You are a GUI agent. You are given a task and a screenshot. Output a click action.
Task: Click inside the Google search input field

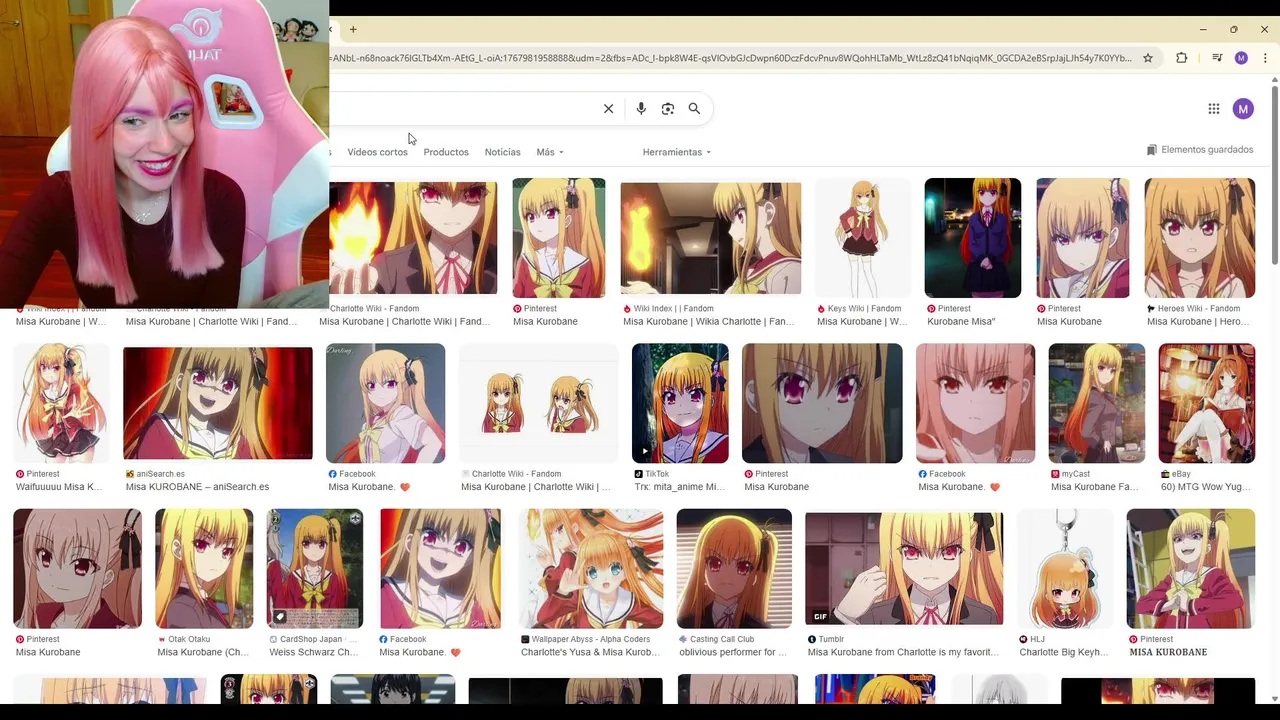click(x=463, y=109)
